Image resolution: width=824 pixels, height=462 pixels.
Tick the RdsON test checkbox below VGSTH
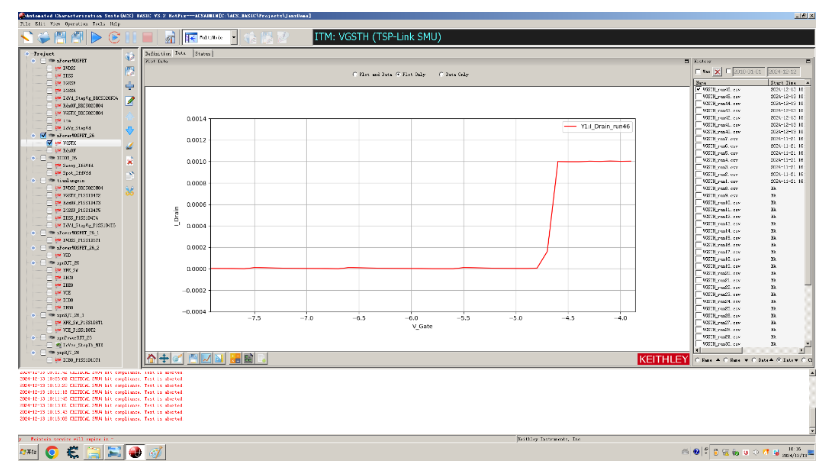49,150
